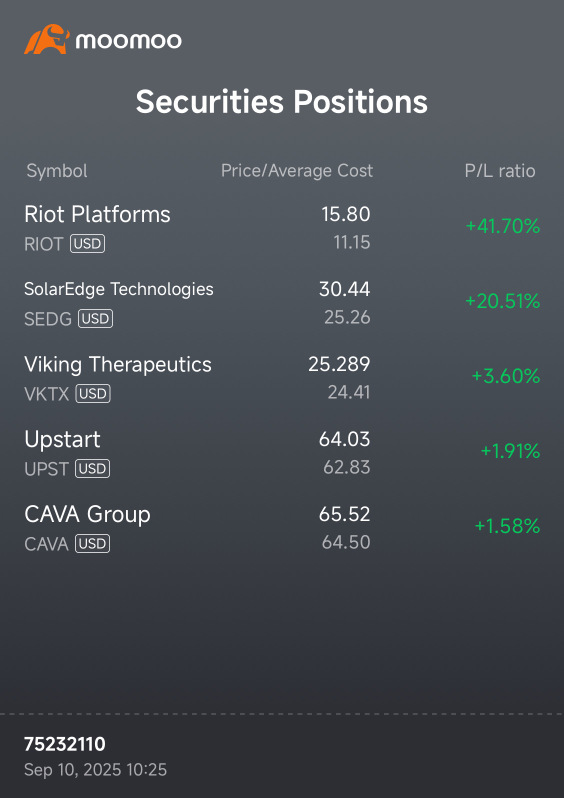Select the USD badge next to CAVA

(x=93, y=544)
